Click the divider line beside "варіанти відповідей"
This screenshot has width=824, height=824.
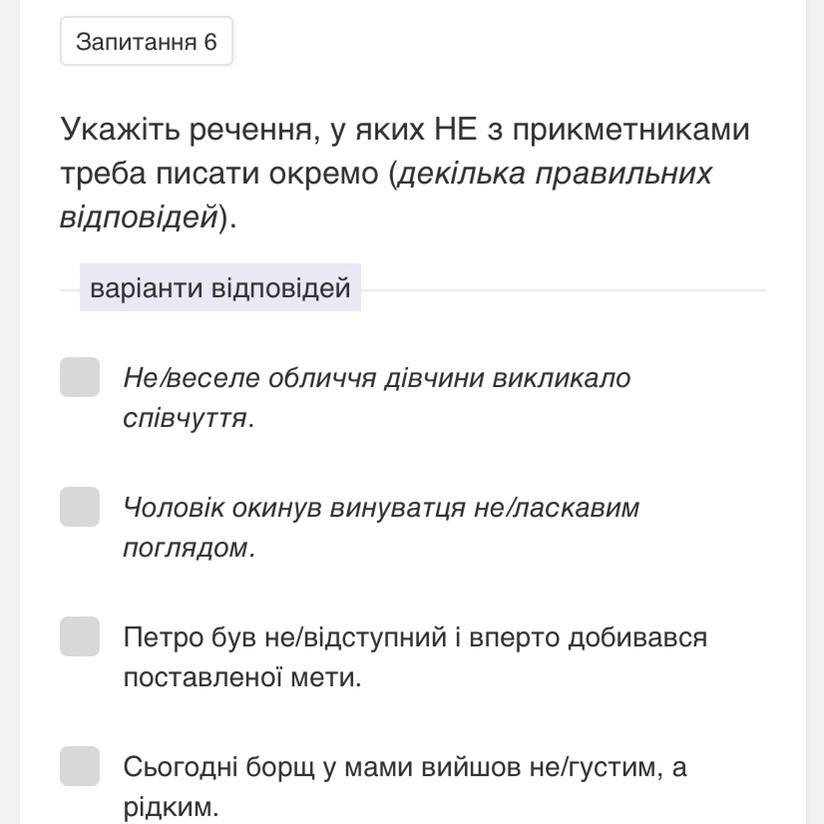[563, 290]
